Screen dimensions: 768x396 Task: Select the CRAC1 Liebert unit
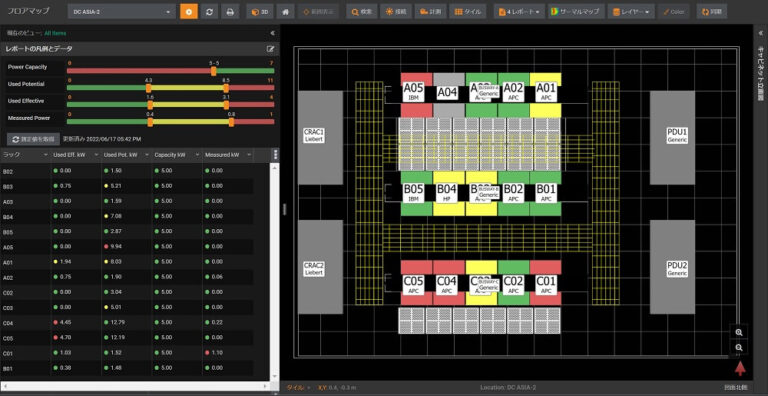pyautogui.click(x=320, y=138)
